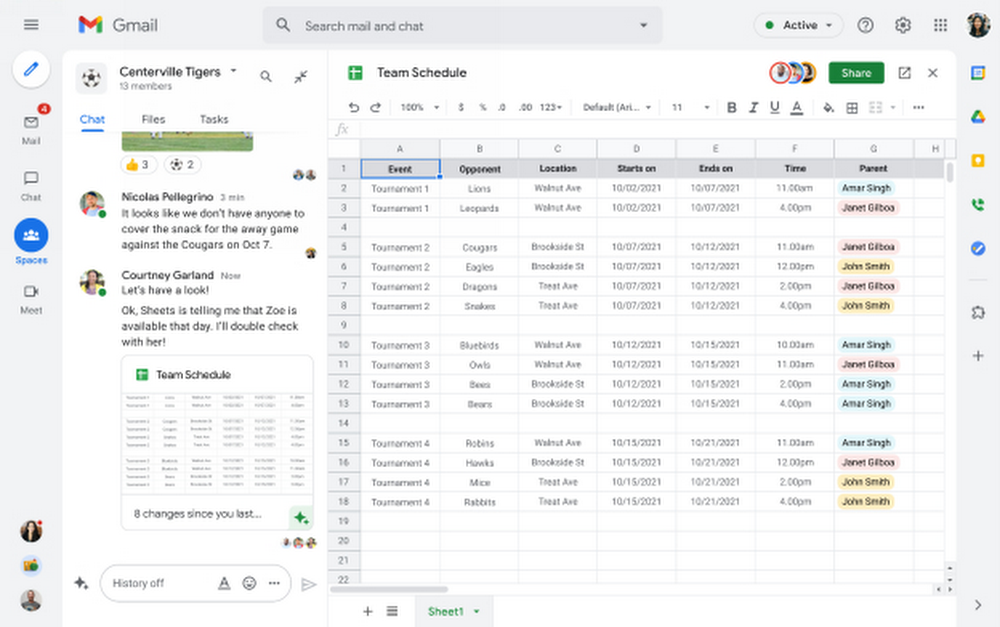Open Spaces in the left sidebar
1000x627 pixels.
point(31,235)
